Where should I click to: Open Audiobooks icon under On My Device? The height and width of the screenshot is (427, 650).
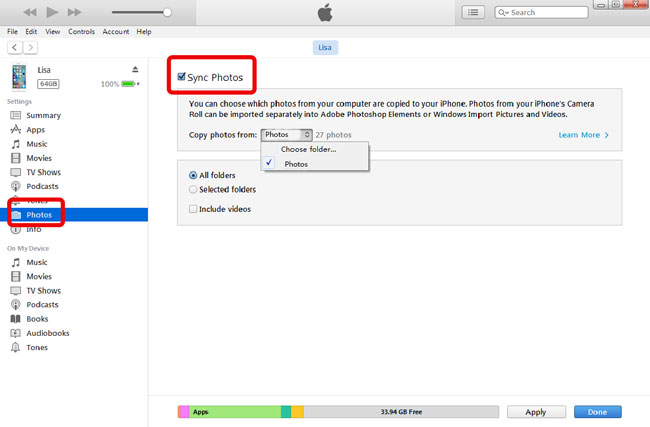tap(16, 333)
